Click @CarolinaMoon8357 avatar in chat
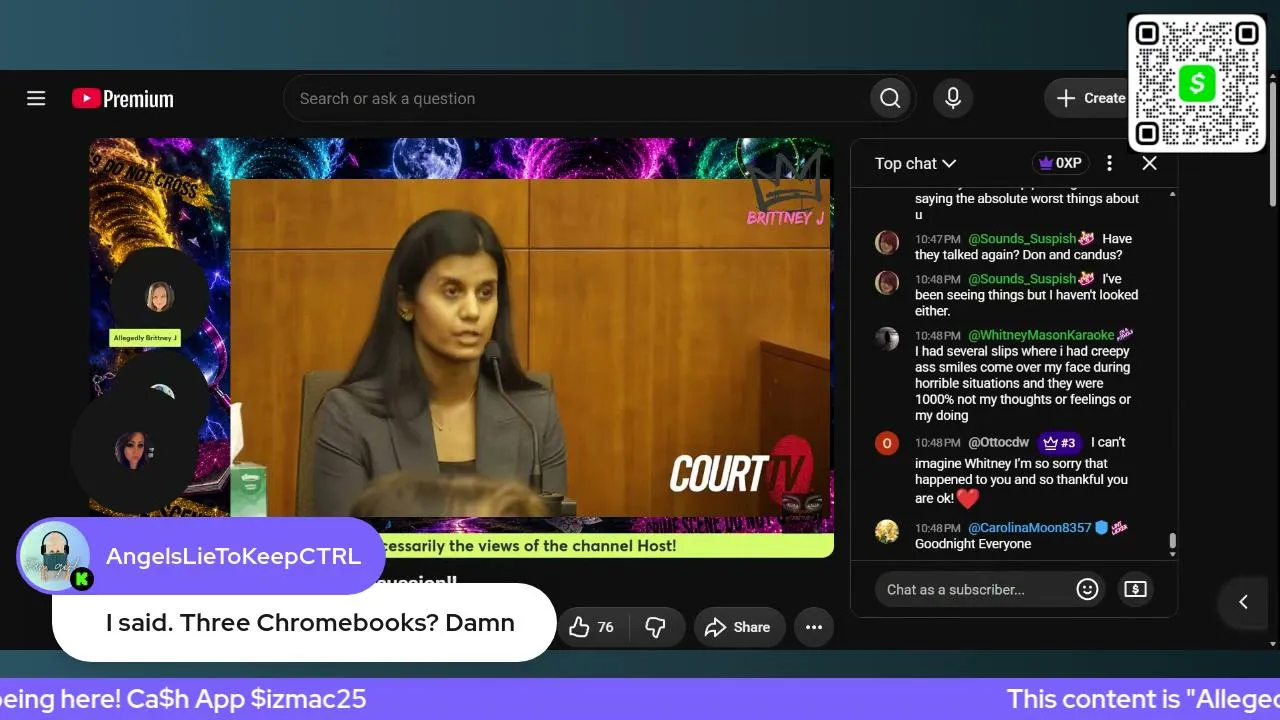The height and width of the screenshot is (720, 1280). [x=887, y=531]
